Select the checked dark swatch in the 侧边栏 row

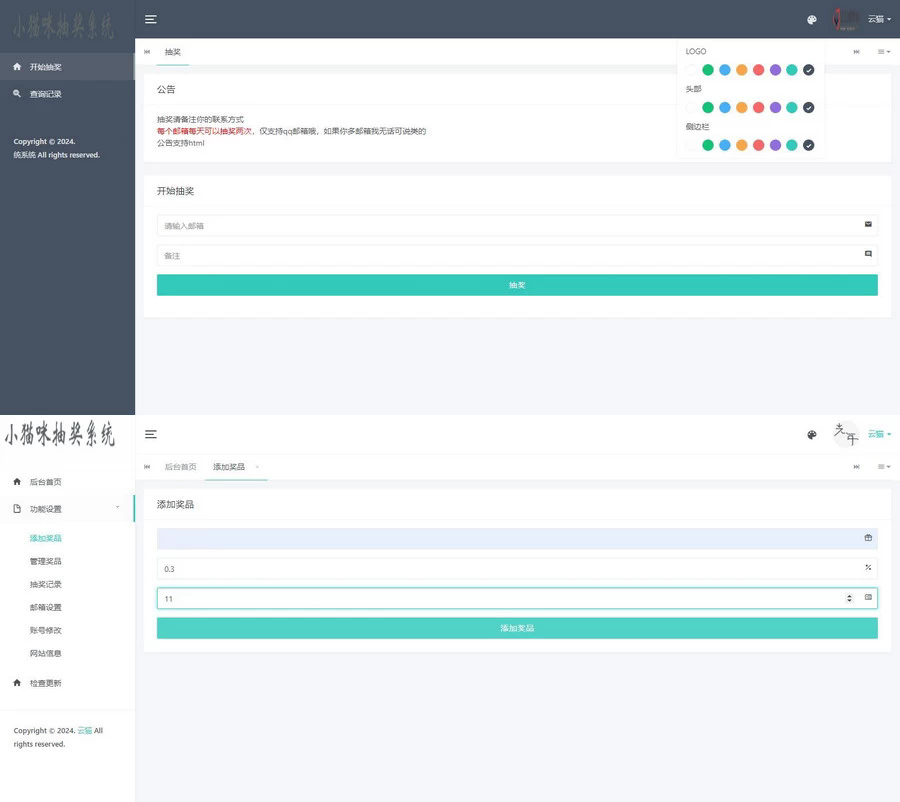click(808, 145)
